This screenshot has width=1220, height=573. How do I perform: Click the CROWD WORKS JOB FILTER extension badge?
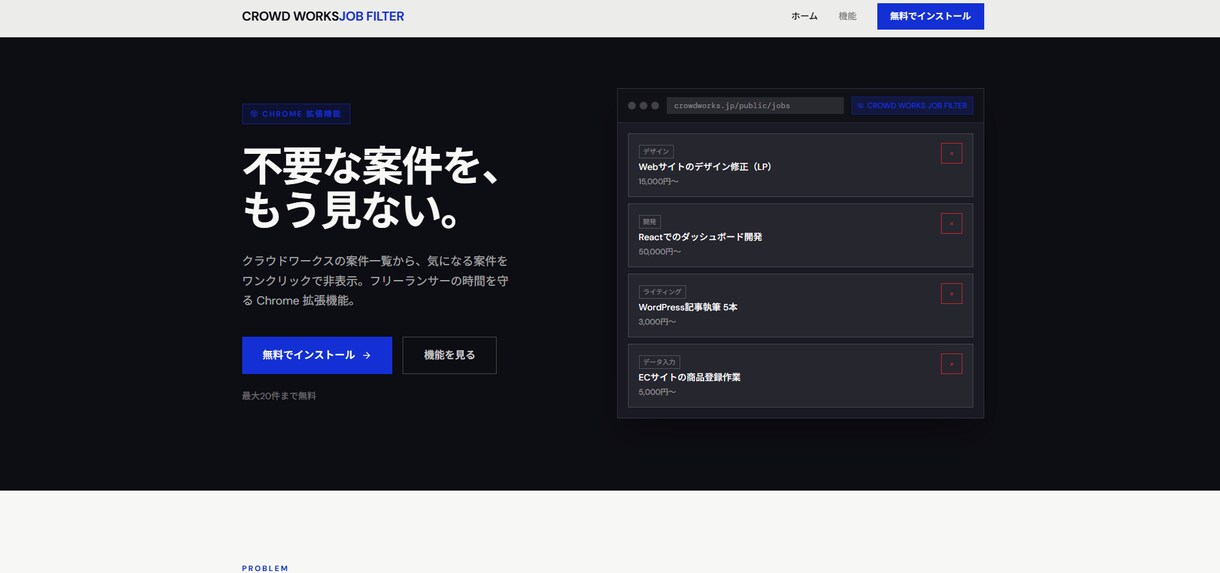[912, 105]
